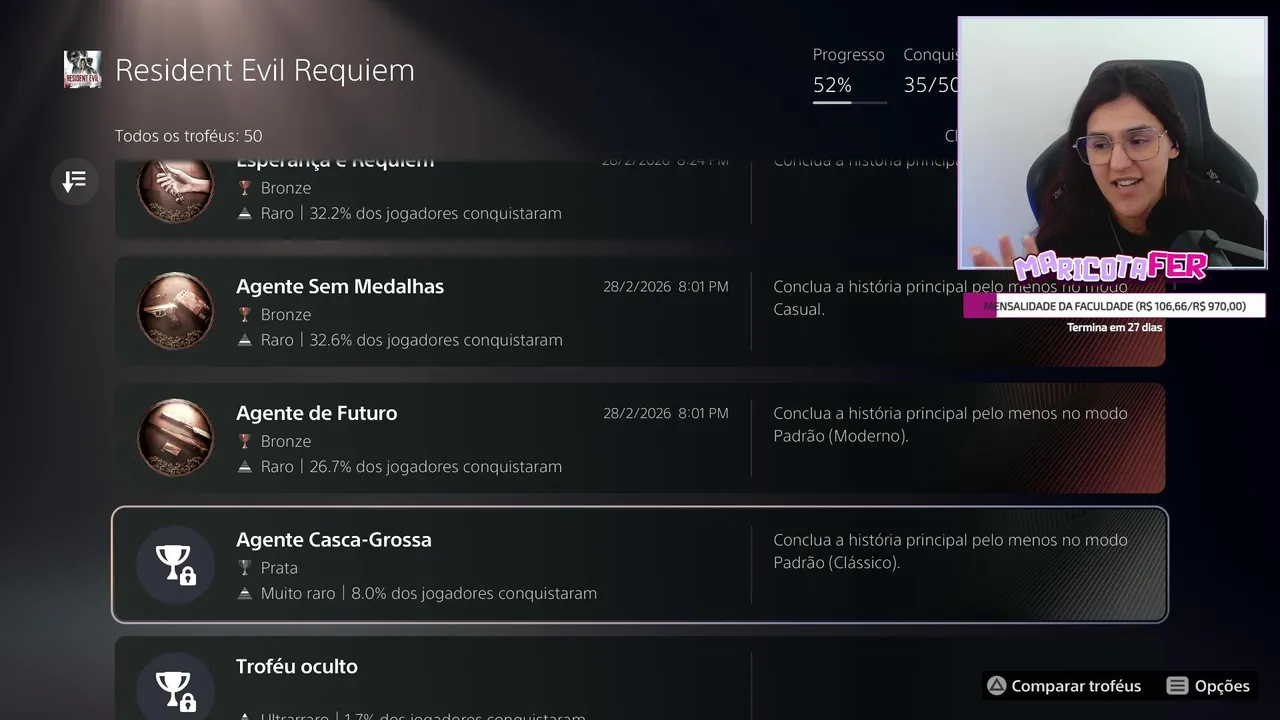Image resolution: width=1280 pixels, height=720 pixels.
Task: Select the Agente de Futuro trophy title
Action: click(x=317, y=413)
